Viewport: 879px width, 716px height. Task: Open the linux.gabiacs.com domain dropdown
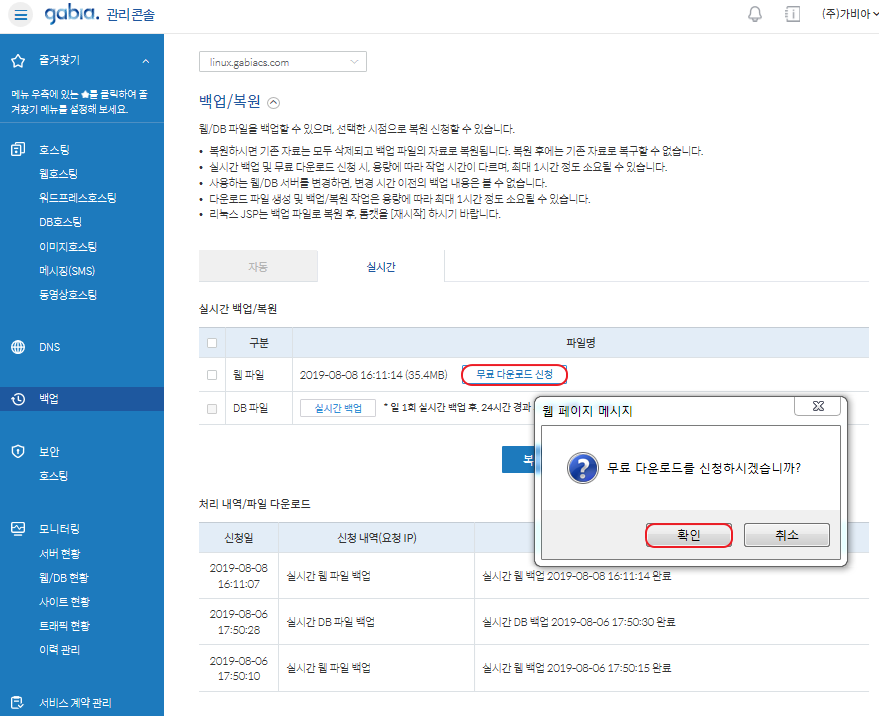(283, 62)
